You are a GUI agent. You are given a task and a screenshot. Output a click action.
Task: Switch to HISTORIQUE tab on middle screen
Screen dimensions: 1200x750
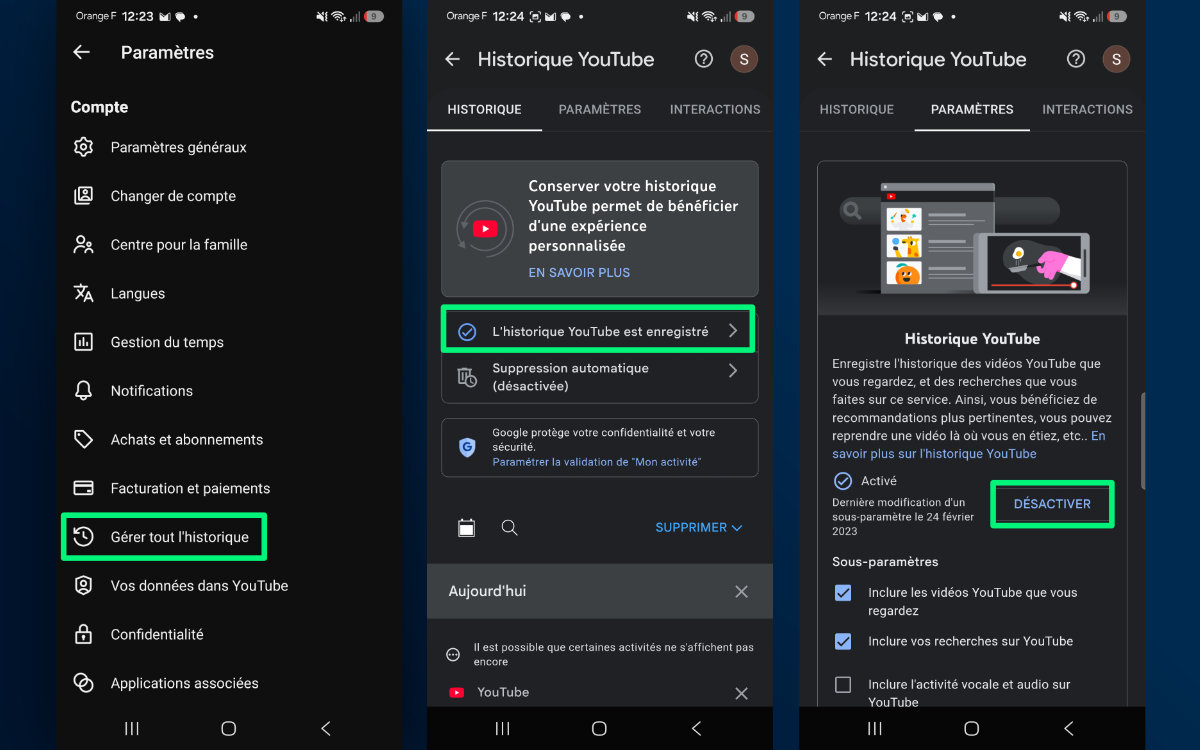484,109
